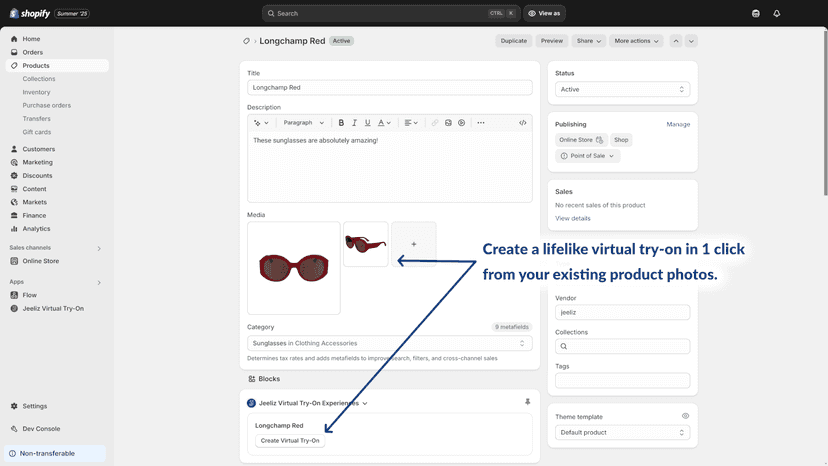Pin the Jeeliz Virtual Try-On block
828x466 pixels.
[527, 402]
